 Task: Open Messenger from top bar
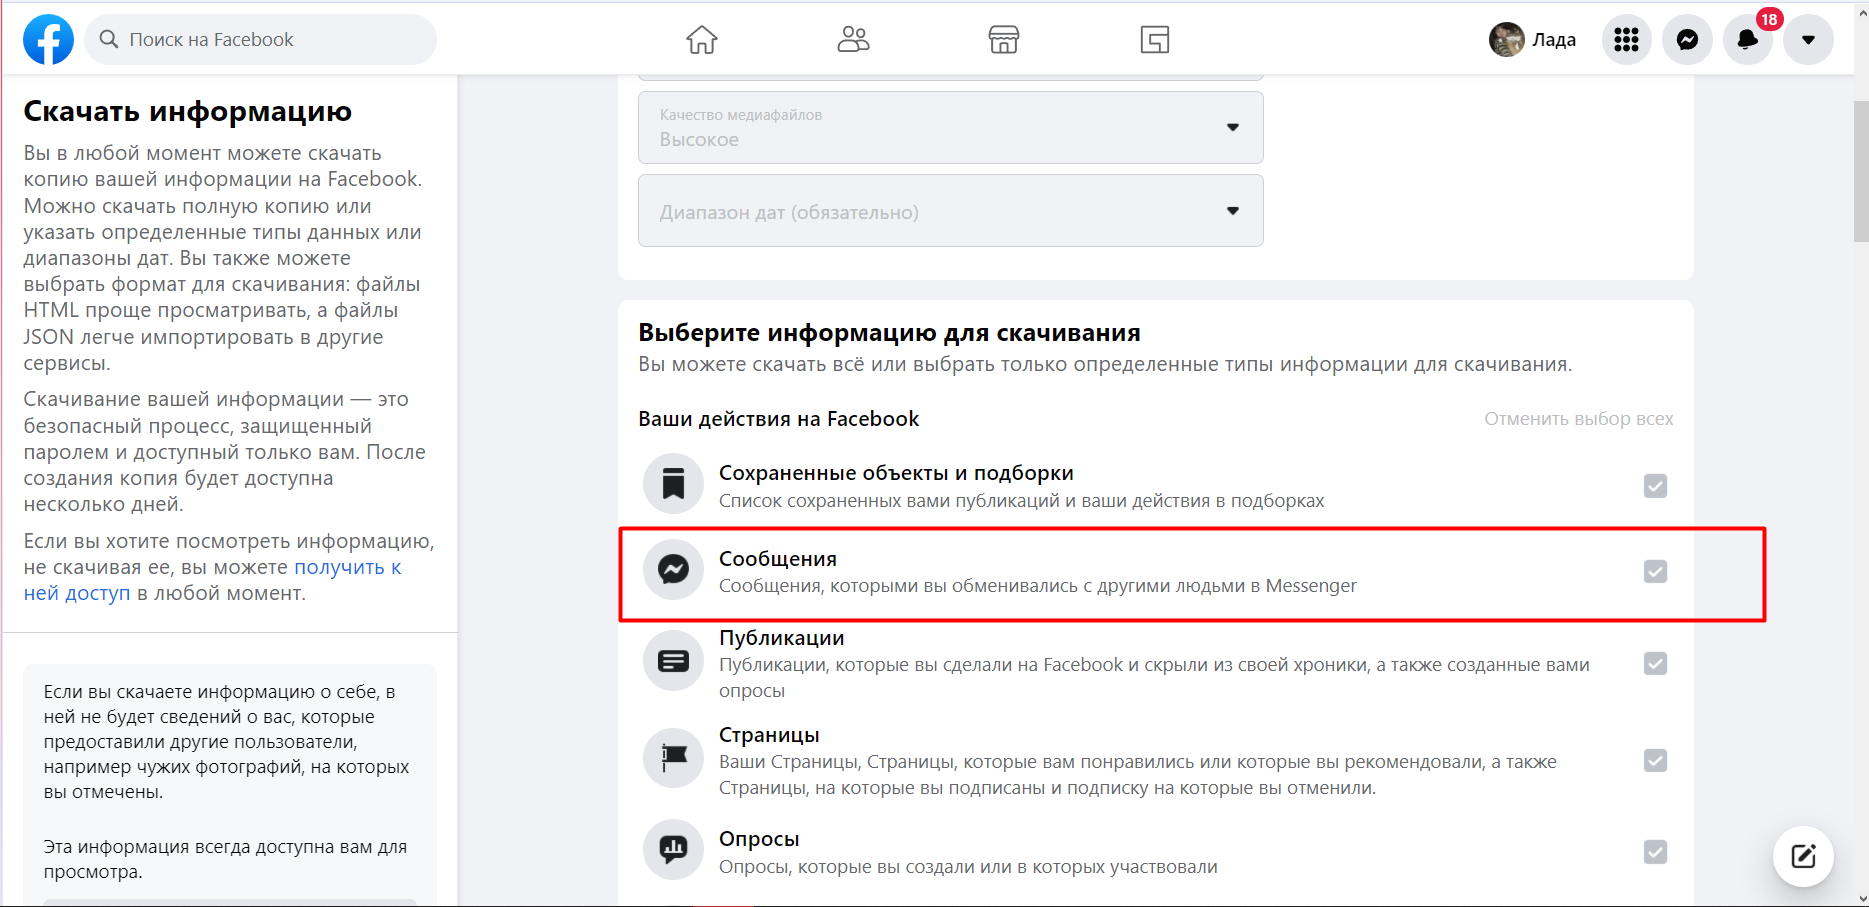1687,40
